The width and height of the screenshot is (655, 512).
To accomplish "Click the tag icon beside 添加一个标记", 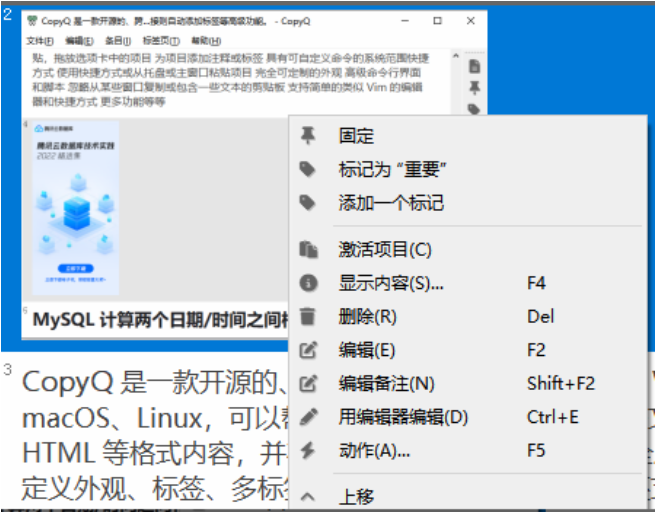I will (x=308, y=203).
